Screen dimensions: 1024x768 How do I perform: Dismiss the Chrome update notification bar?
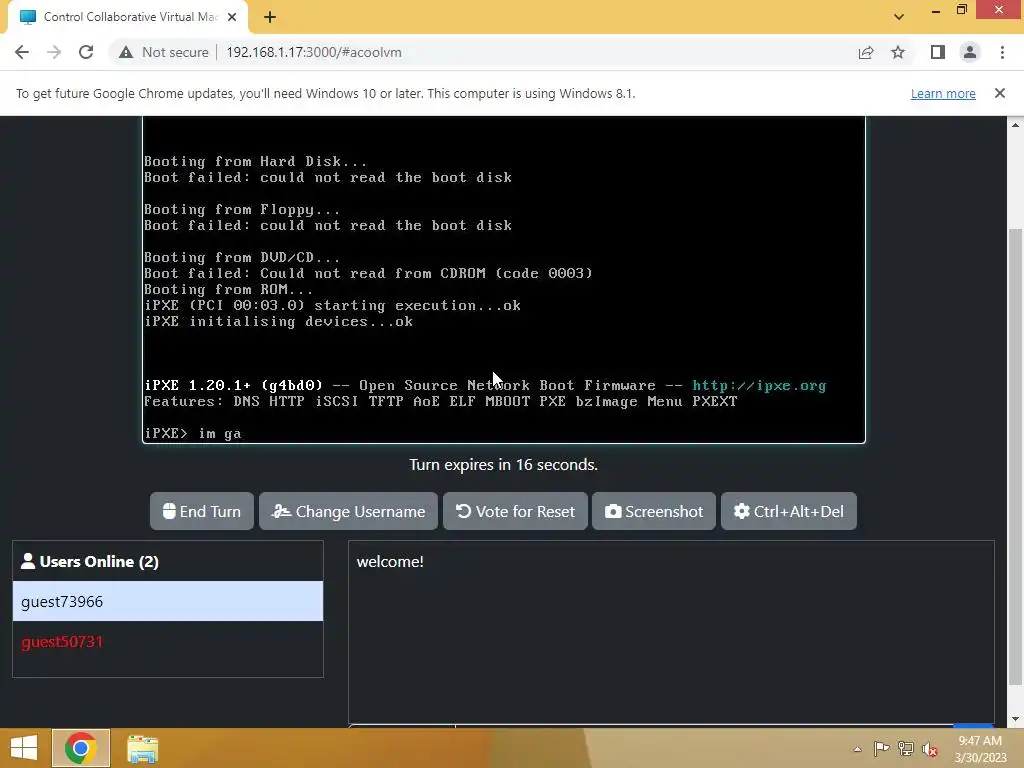1000,93
